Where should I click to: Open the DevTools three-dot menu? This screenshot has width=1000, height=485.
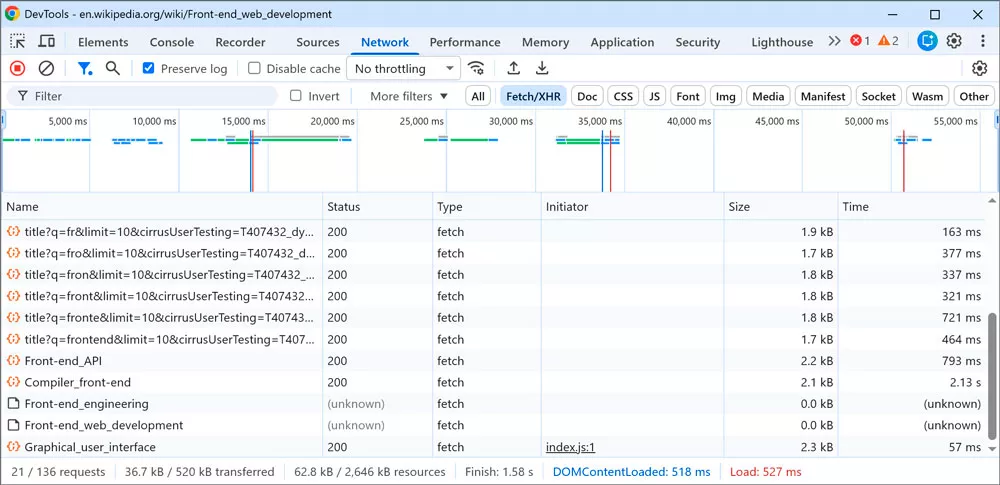click(983, 41)
